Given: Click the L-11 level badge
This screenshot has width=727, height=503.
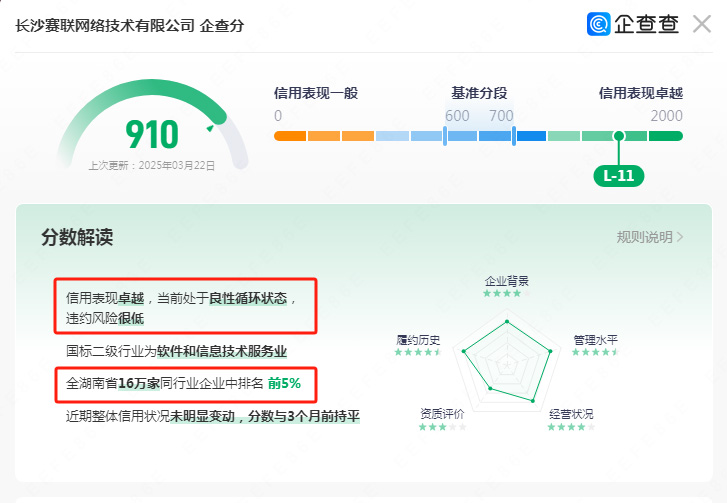Looking at the screenshot, I should [x=618, y=175].
